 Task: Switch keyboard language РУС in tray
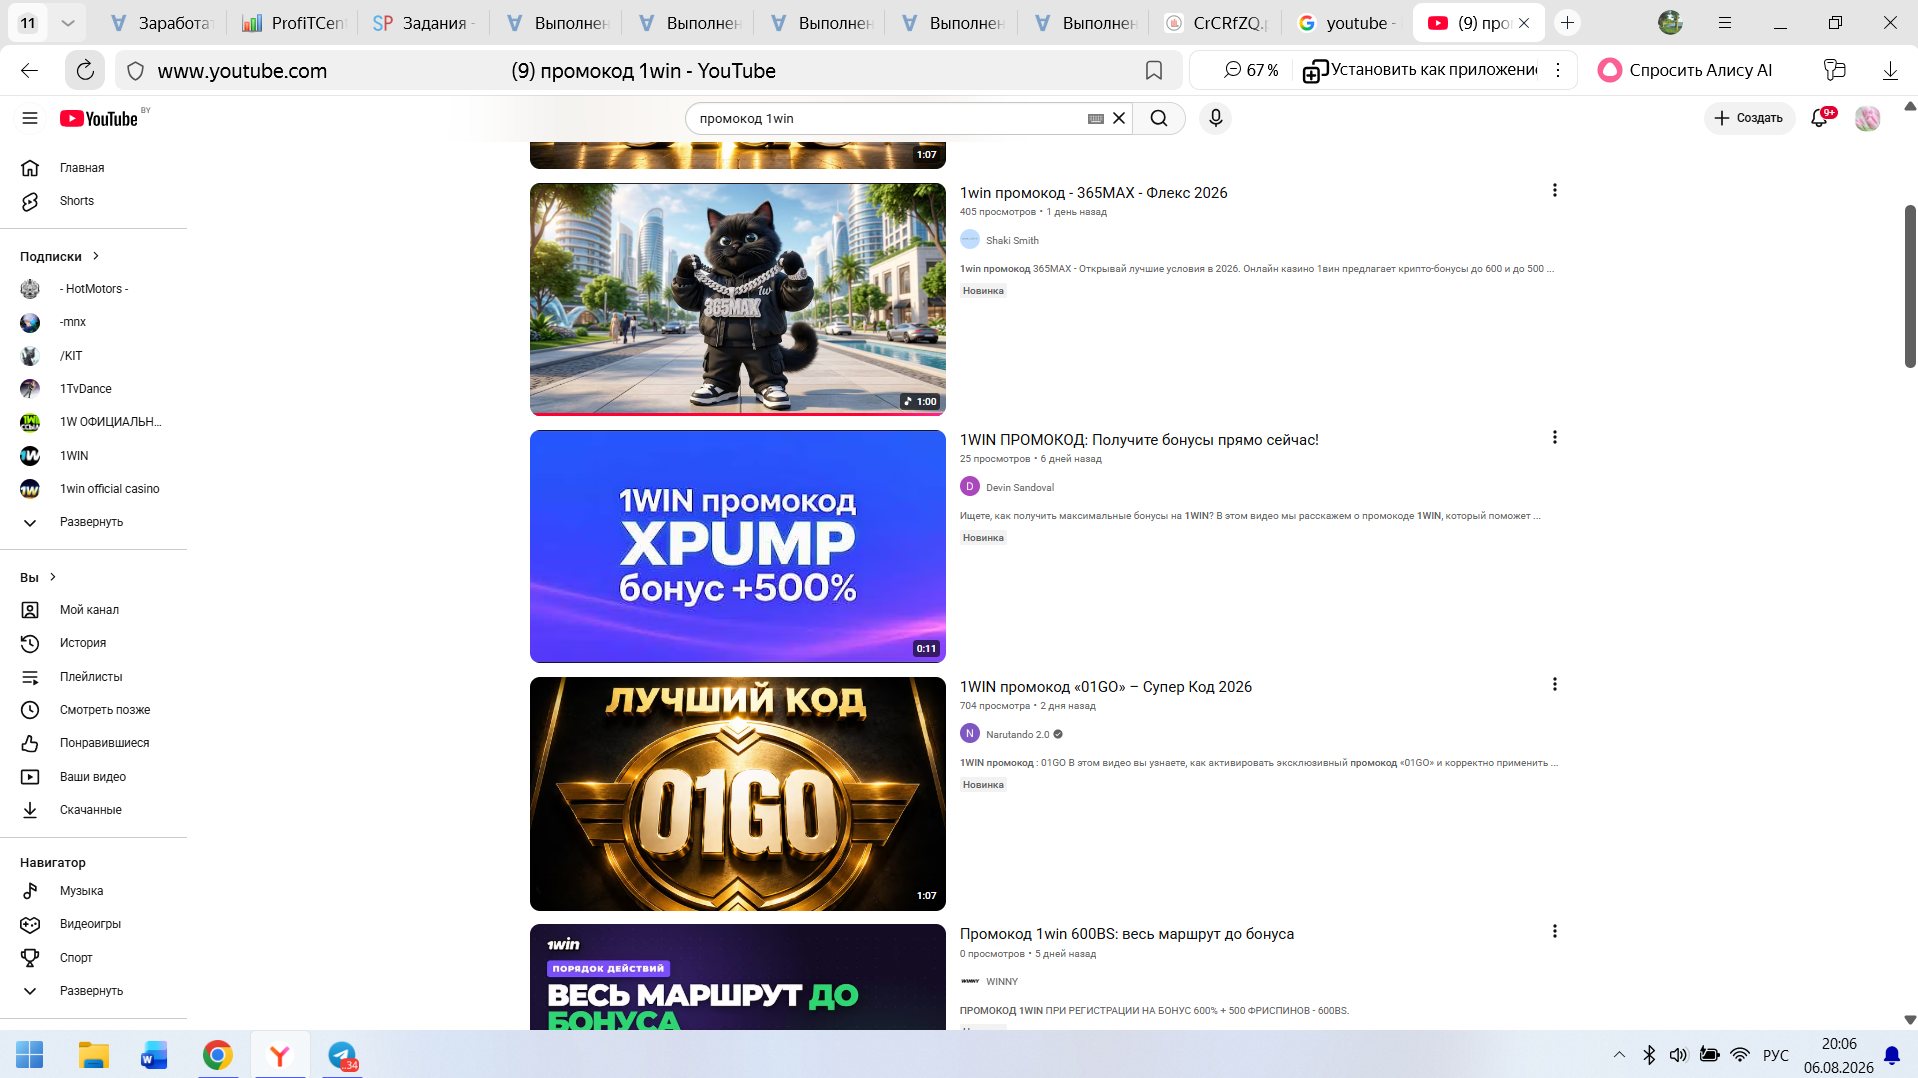1775,1055
